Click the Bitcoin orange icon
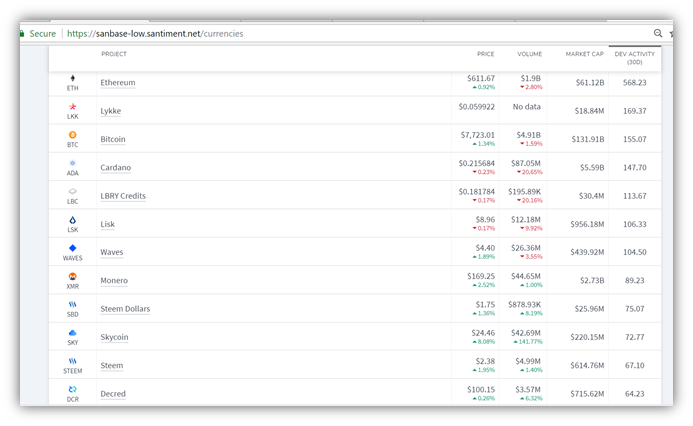 tap(73, 134)
